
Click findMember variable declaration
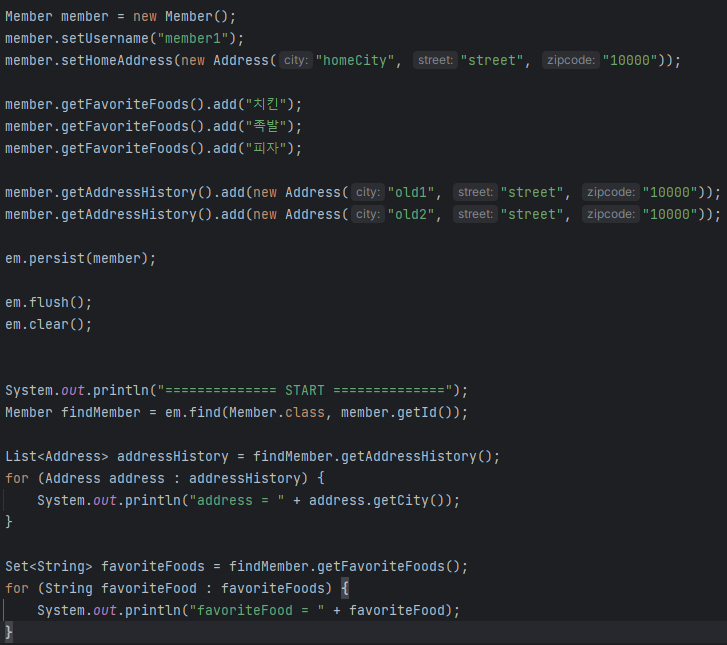tap(101, 413)
